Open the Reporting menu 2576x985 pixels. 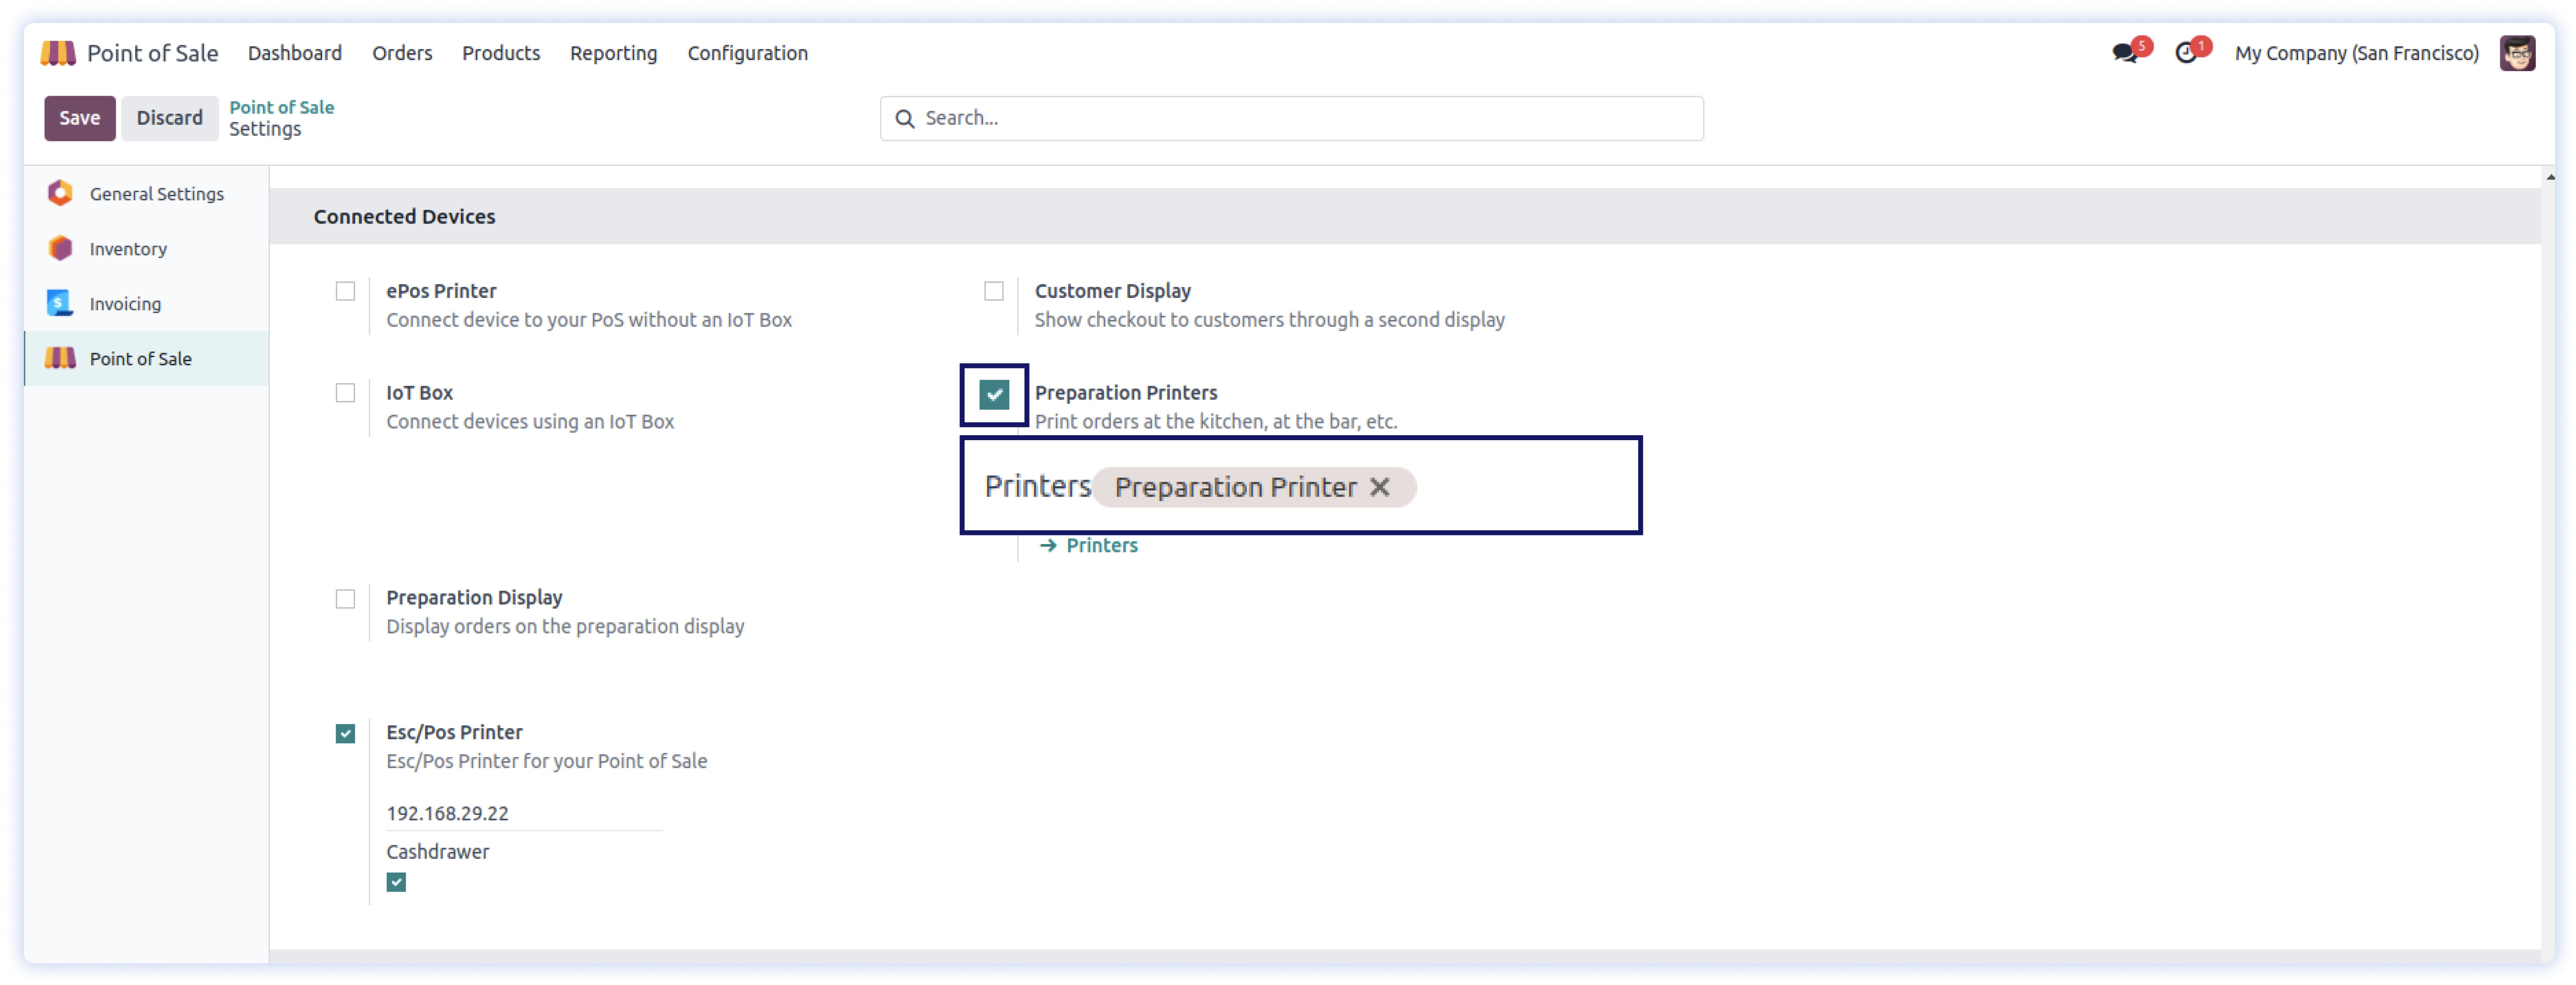tap(613, 53)
